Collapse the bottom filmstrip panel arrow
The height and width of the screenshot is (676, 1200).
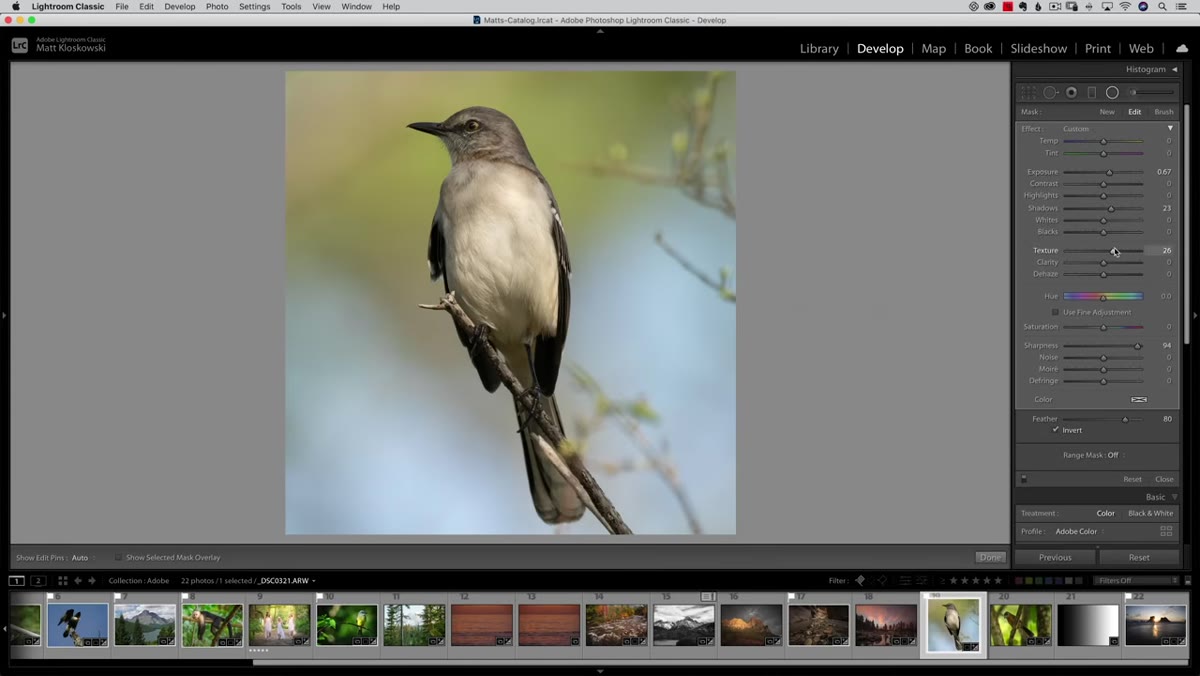tap(600, 671)
